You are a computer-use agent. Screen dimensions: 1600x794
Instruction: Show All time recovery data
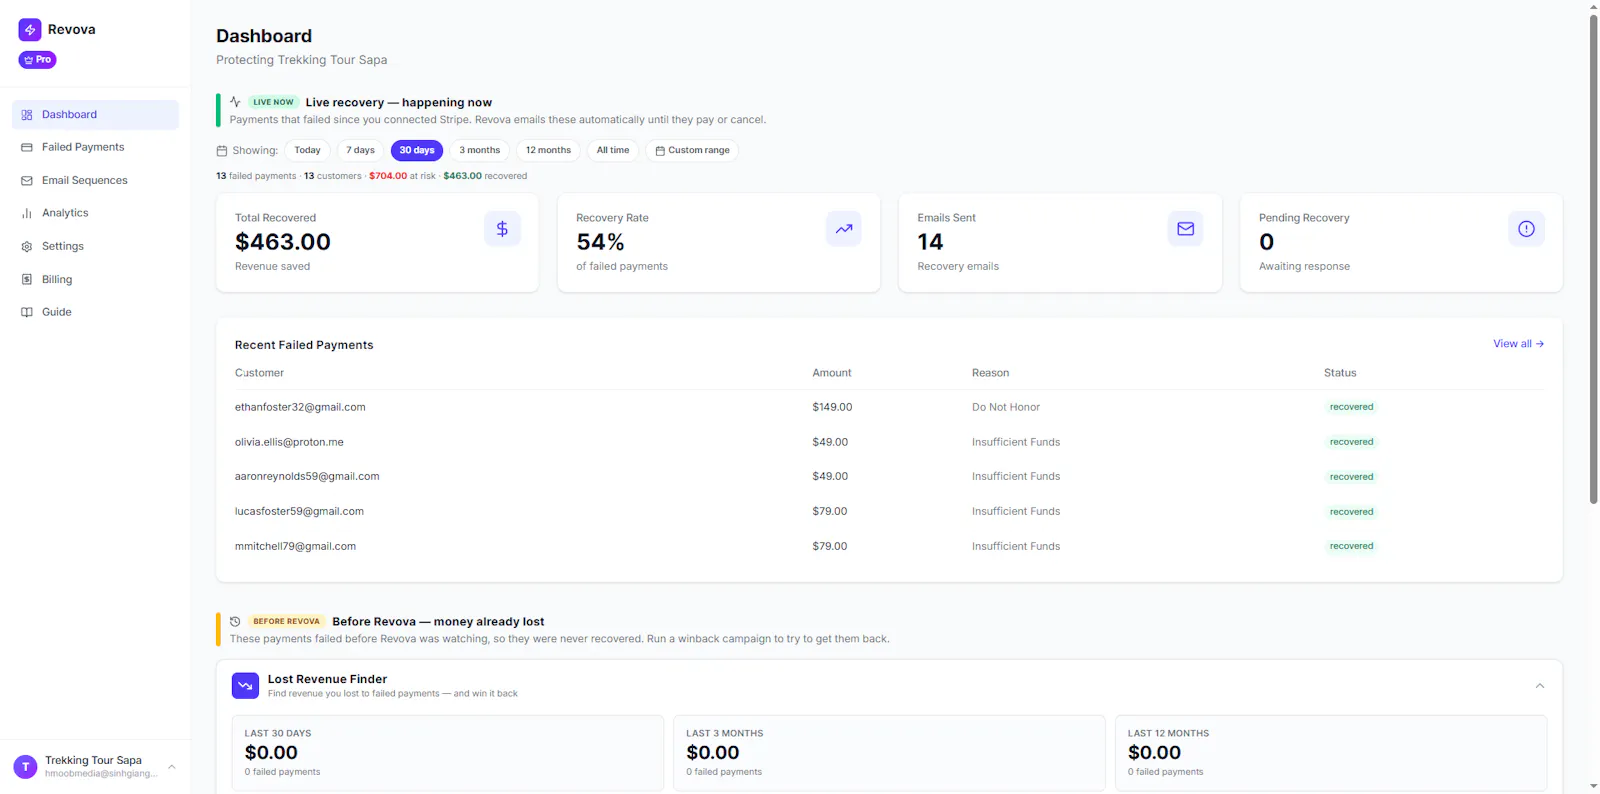[613, 151]
